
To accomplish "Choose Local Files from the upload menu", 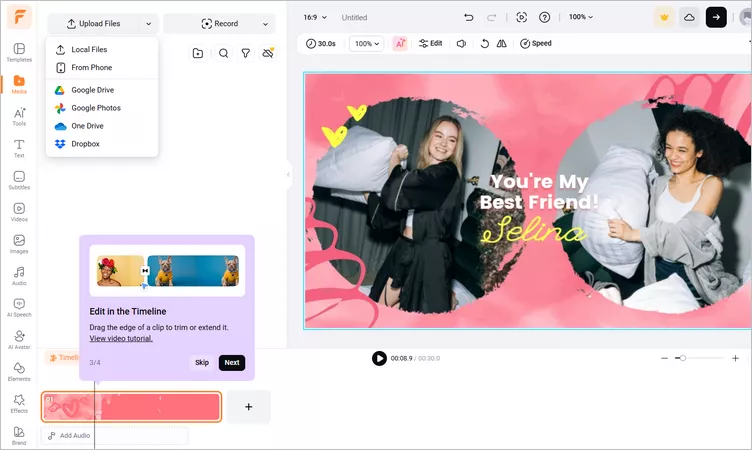I will point(102,49).
